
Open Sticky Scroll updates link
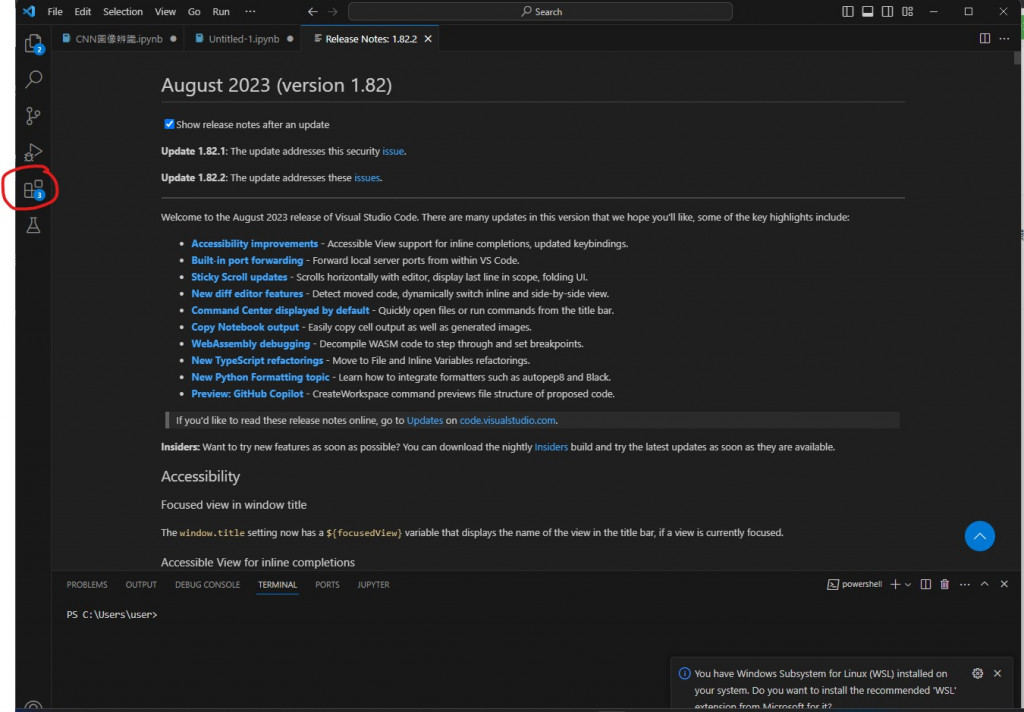coord(239,277)
